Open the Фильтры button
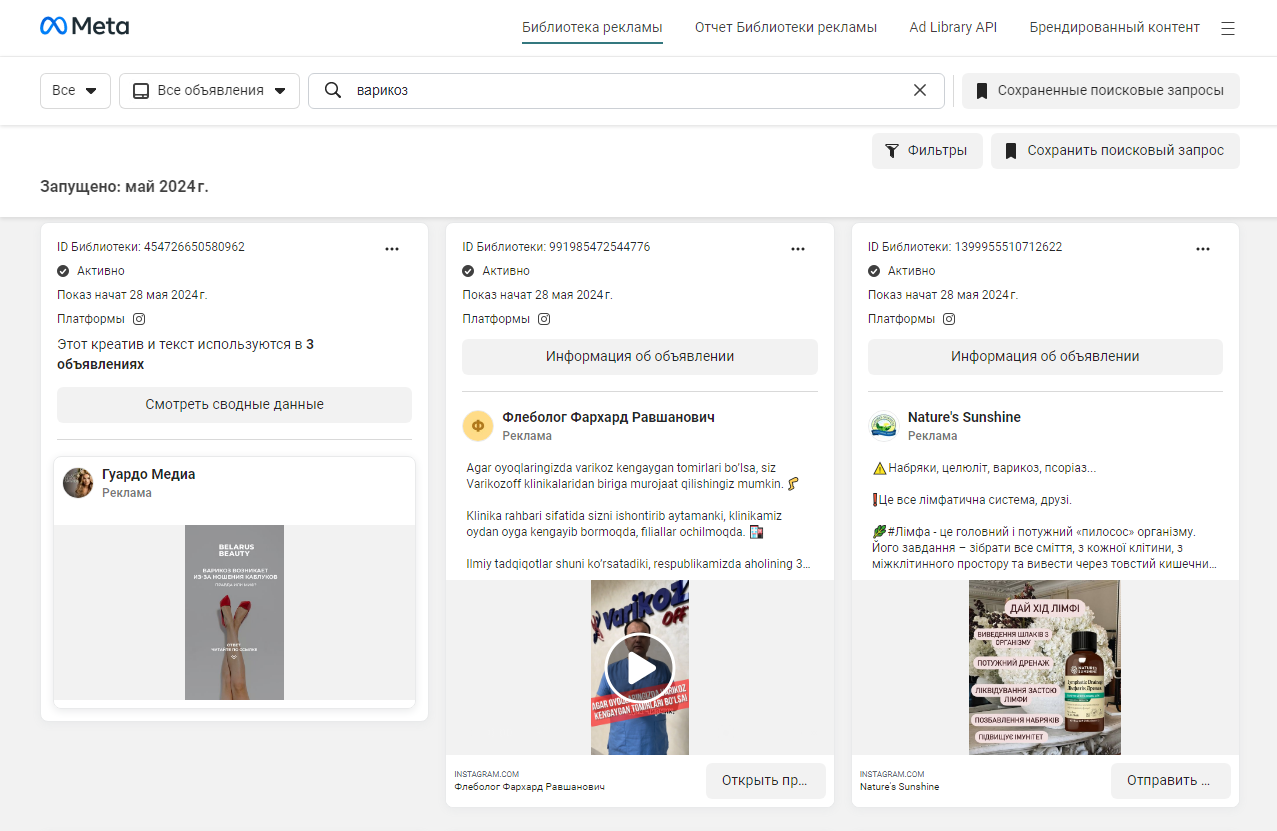This screenshot has height=831, width=1277. tap(927, 151)
